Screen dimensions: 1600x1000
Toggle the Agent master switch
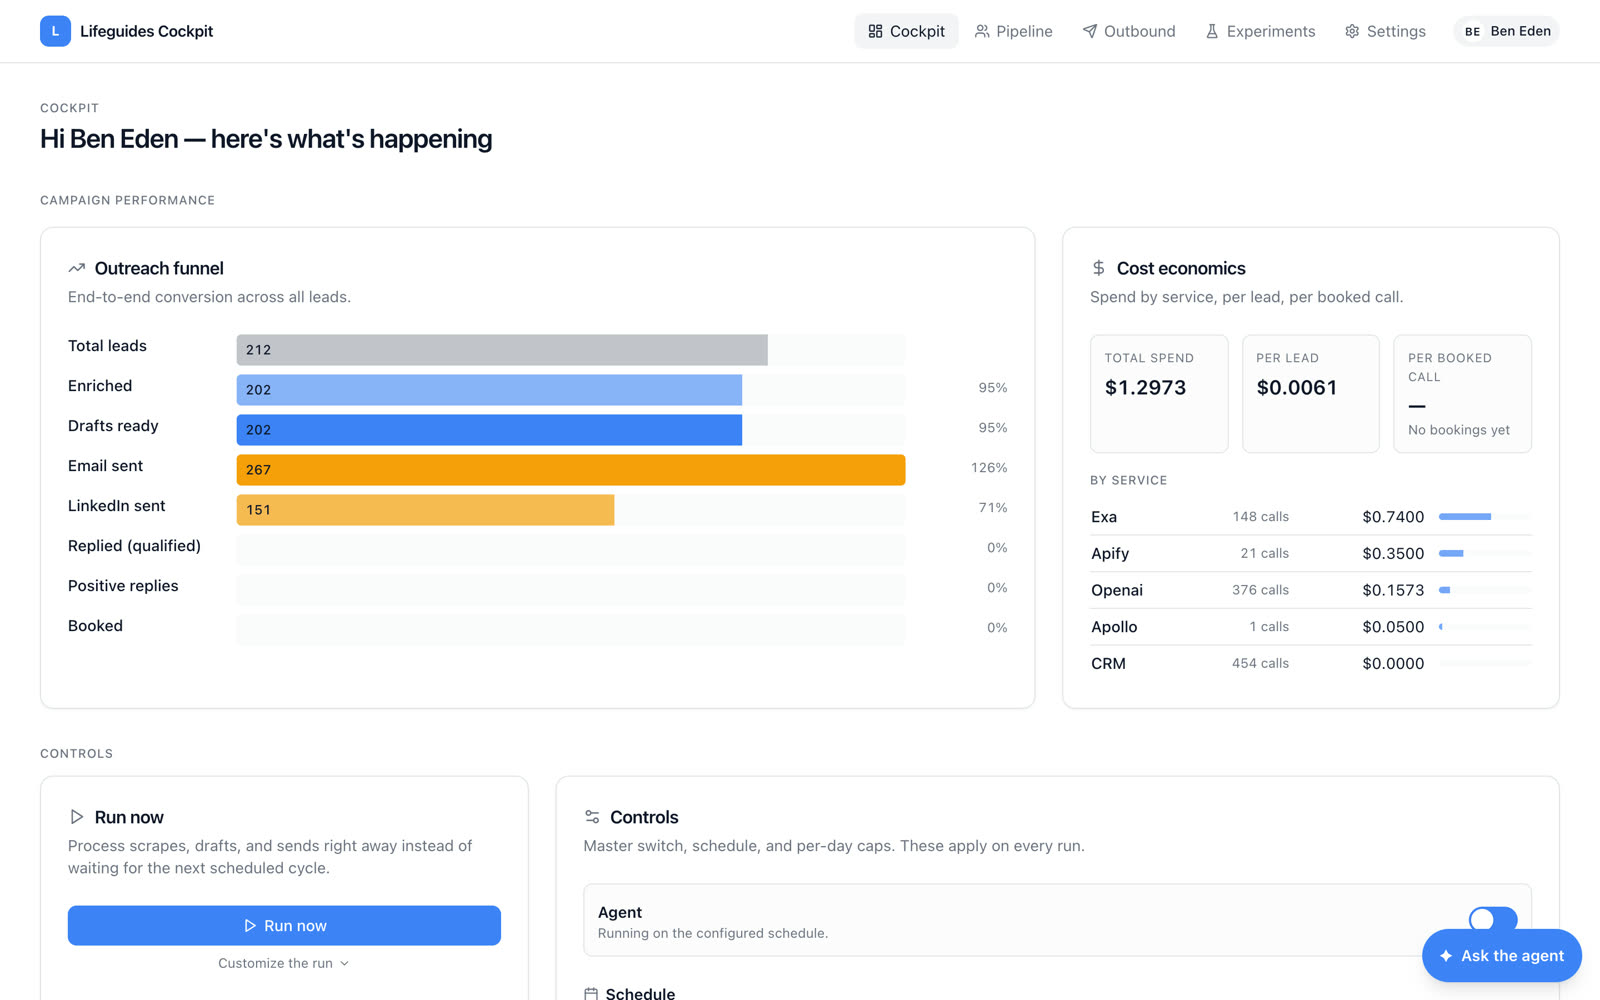(x=1493, y=919)
